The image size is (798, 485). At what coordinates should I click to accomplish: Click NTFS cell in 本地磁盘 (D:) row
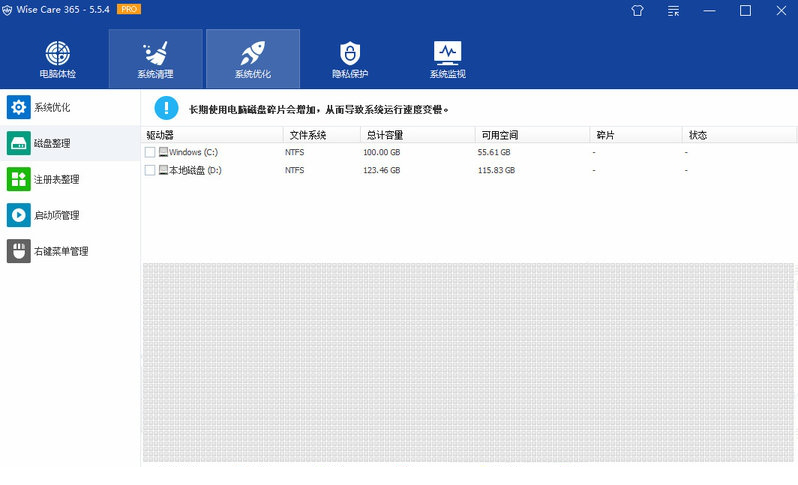295,170
